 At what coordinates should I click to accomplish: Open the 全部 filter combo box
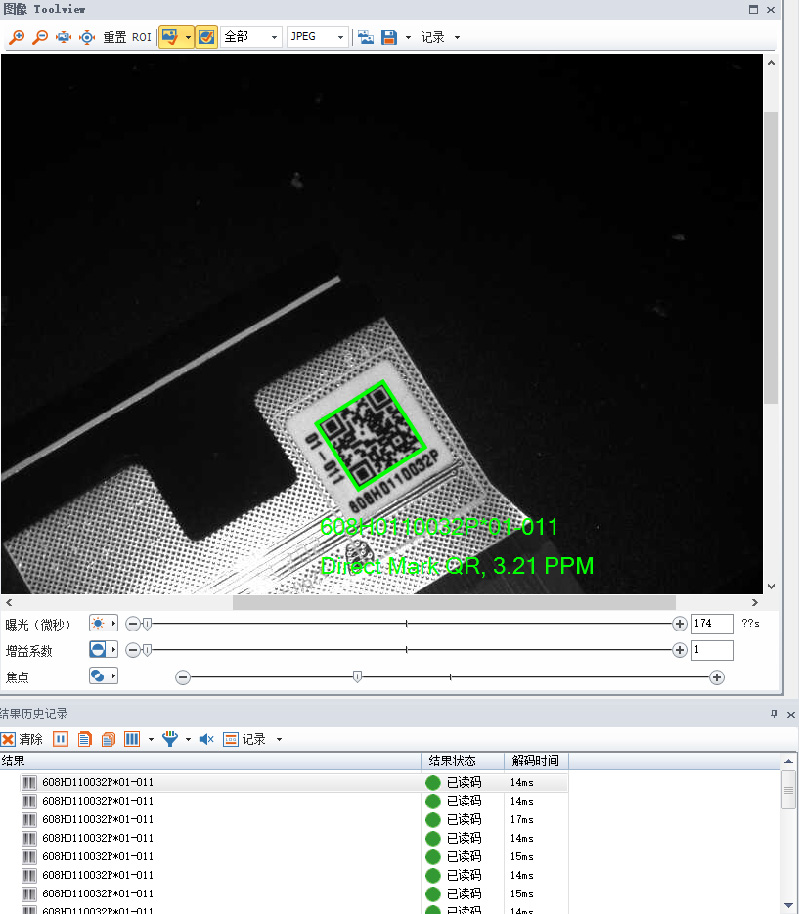(x=251, y=37)
